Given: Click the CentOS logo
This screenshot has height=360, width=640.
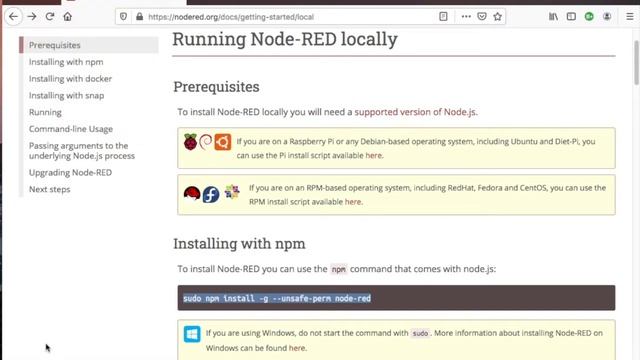Looking at the screenshot, I should point(232,191).
